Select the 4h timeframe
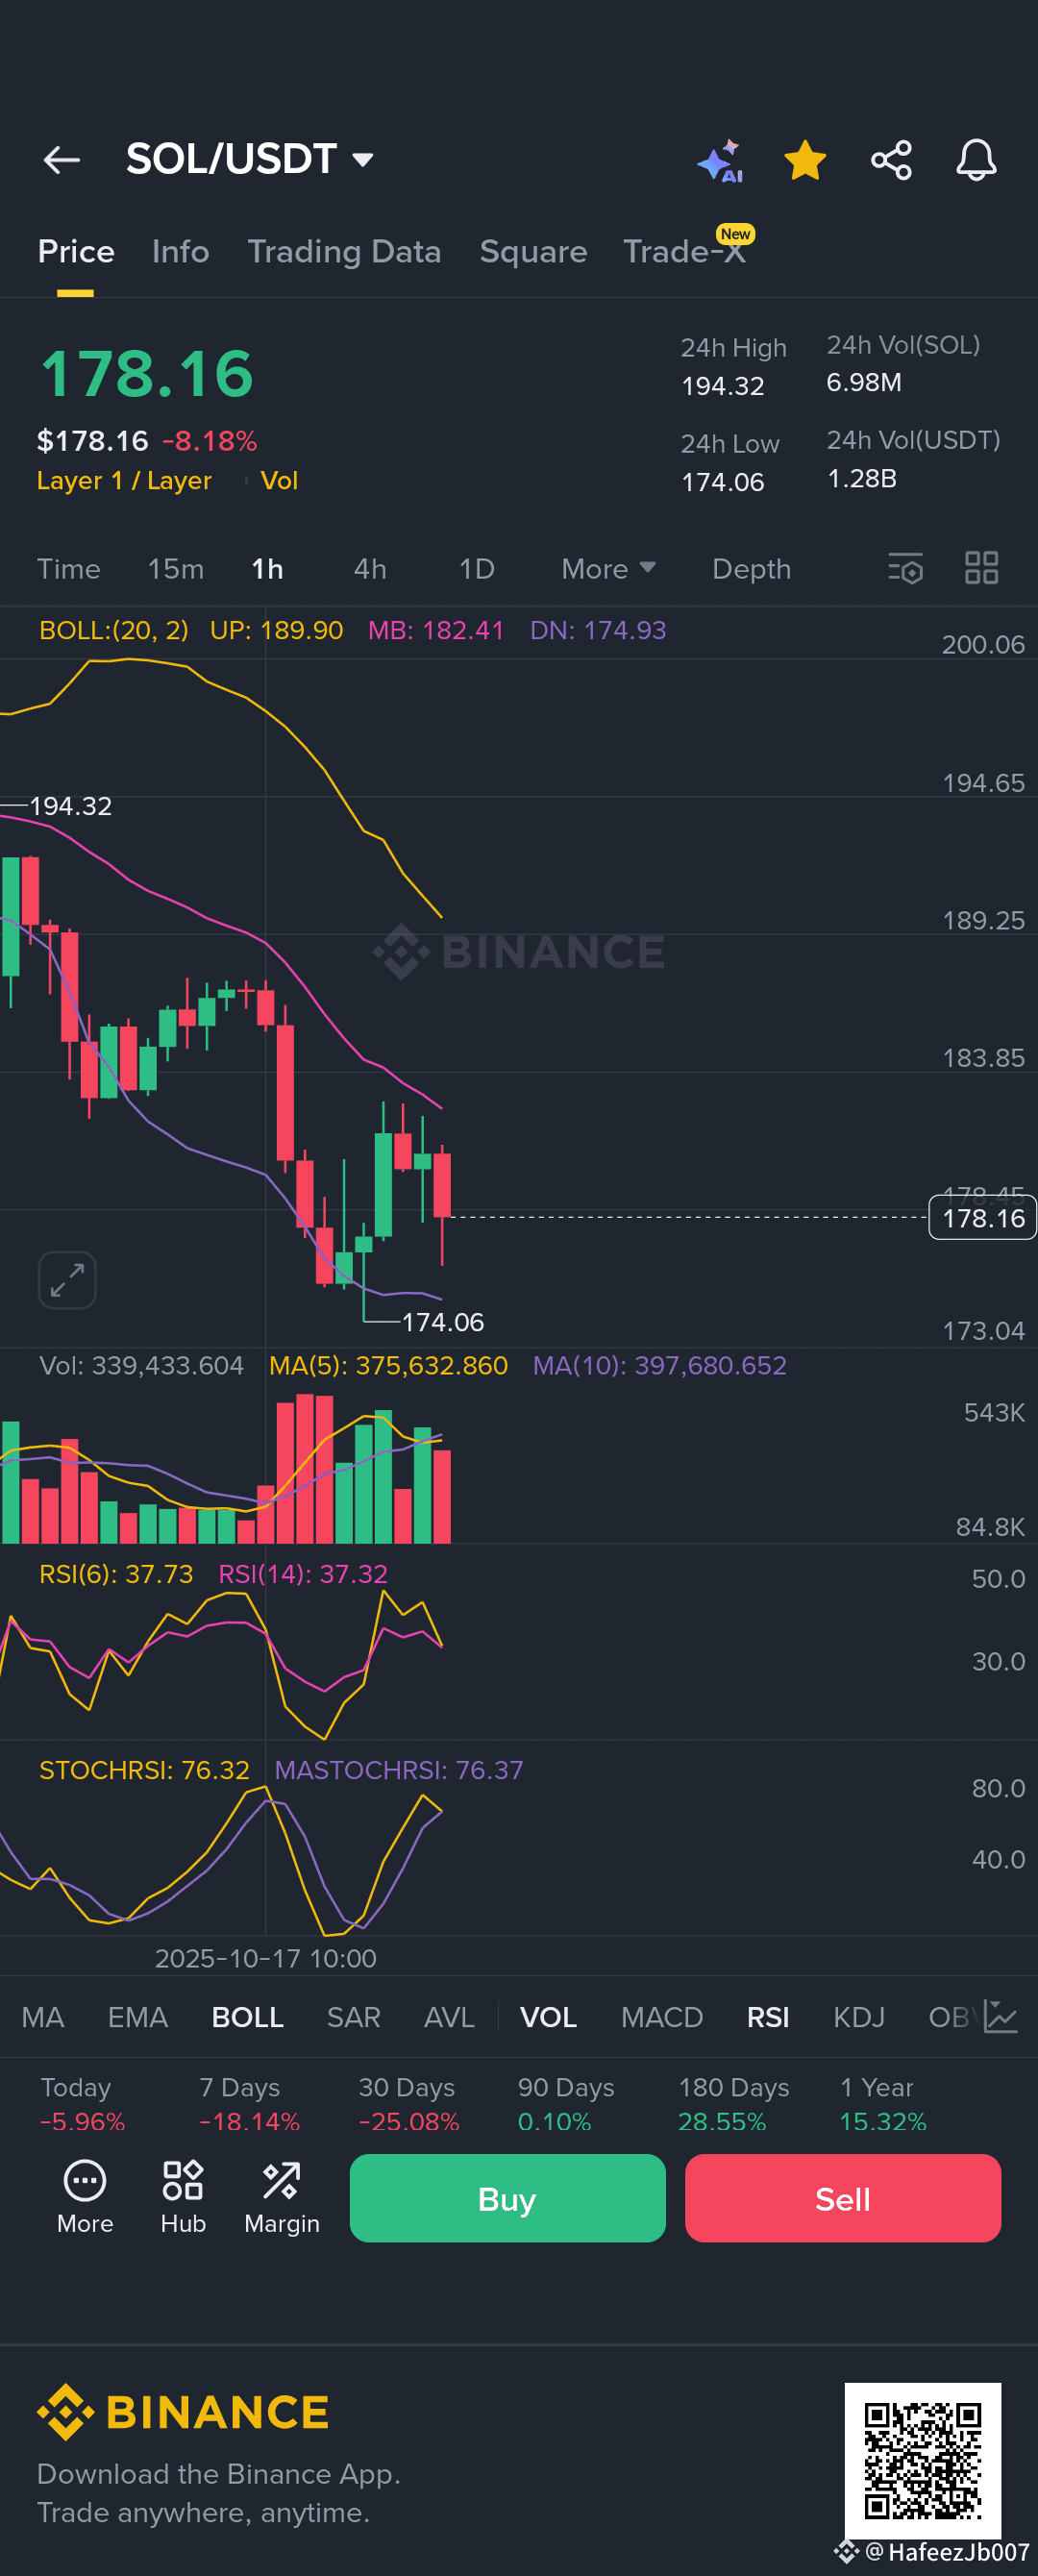1038x2576 pixels. [370, 569]
